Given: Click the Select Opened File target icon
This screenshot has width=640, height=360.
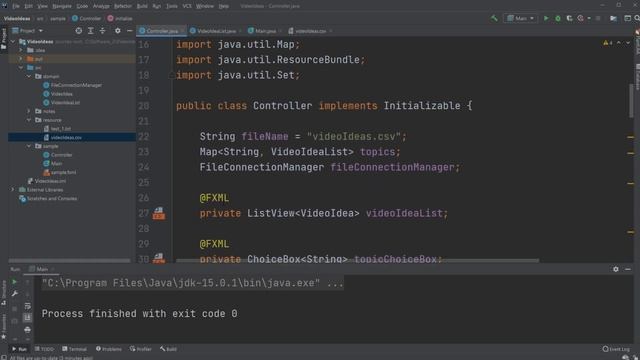Looking at the screenshot, I should point(78,31).
